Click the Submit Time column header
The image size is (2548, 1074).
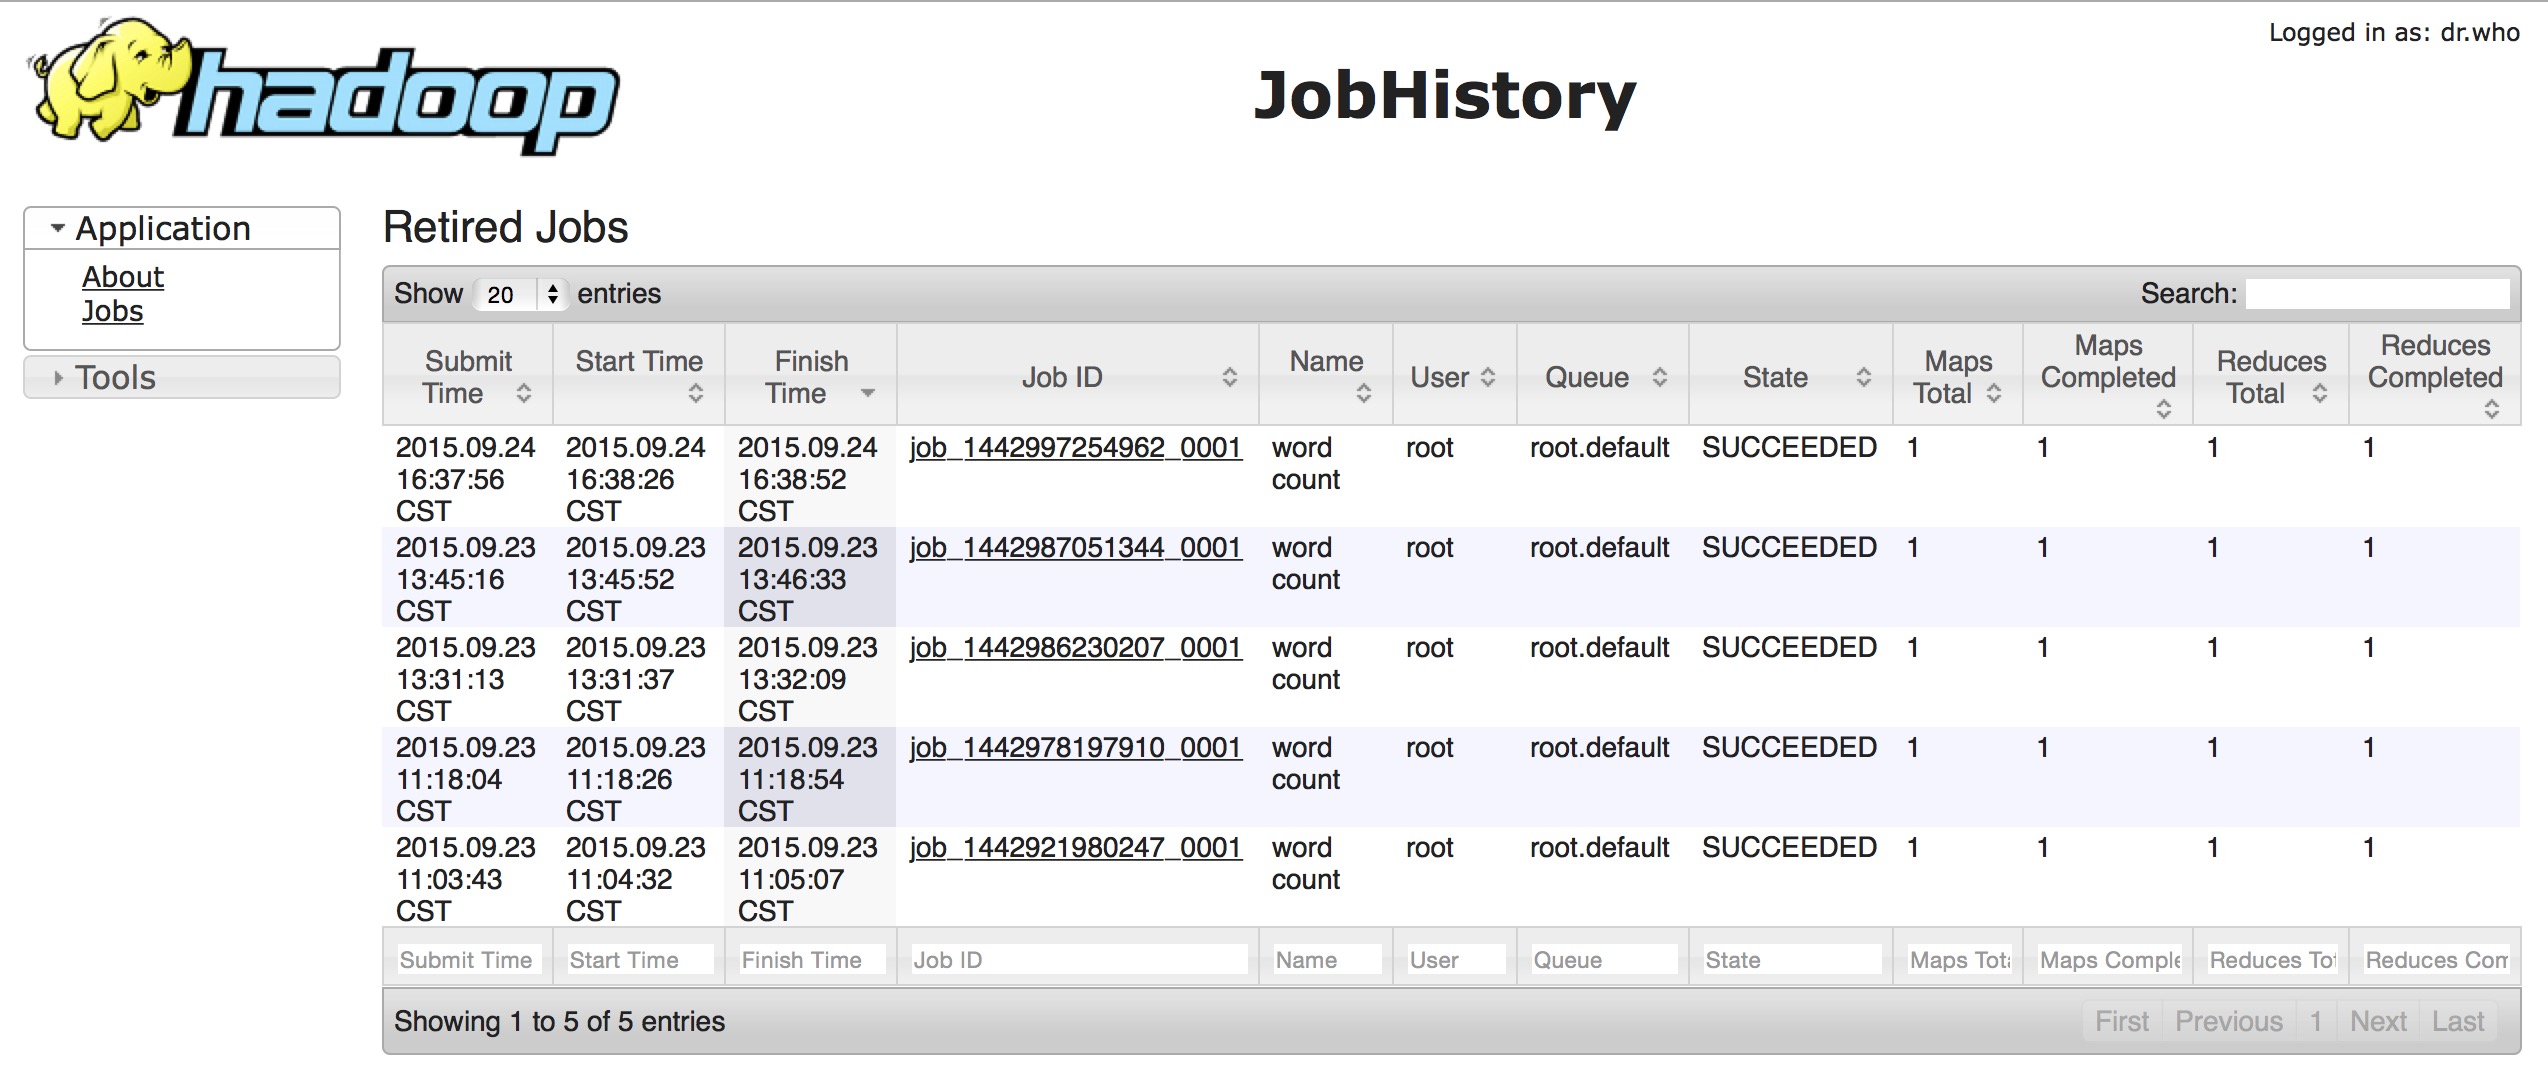(468, 376)
